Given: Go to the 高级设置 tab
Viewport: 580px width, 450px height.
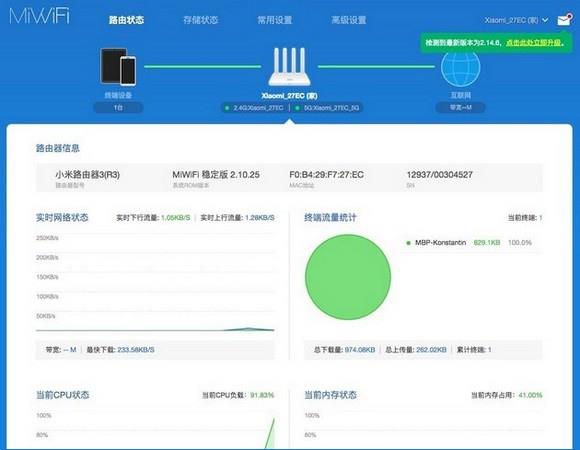Looking at the screenshot, I should click(348, 20).
